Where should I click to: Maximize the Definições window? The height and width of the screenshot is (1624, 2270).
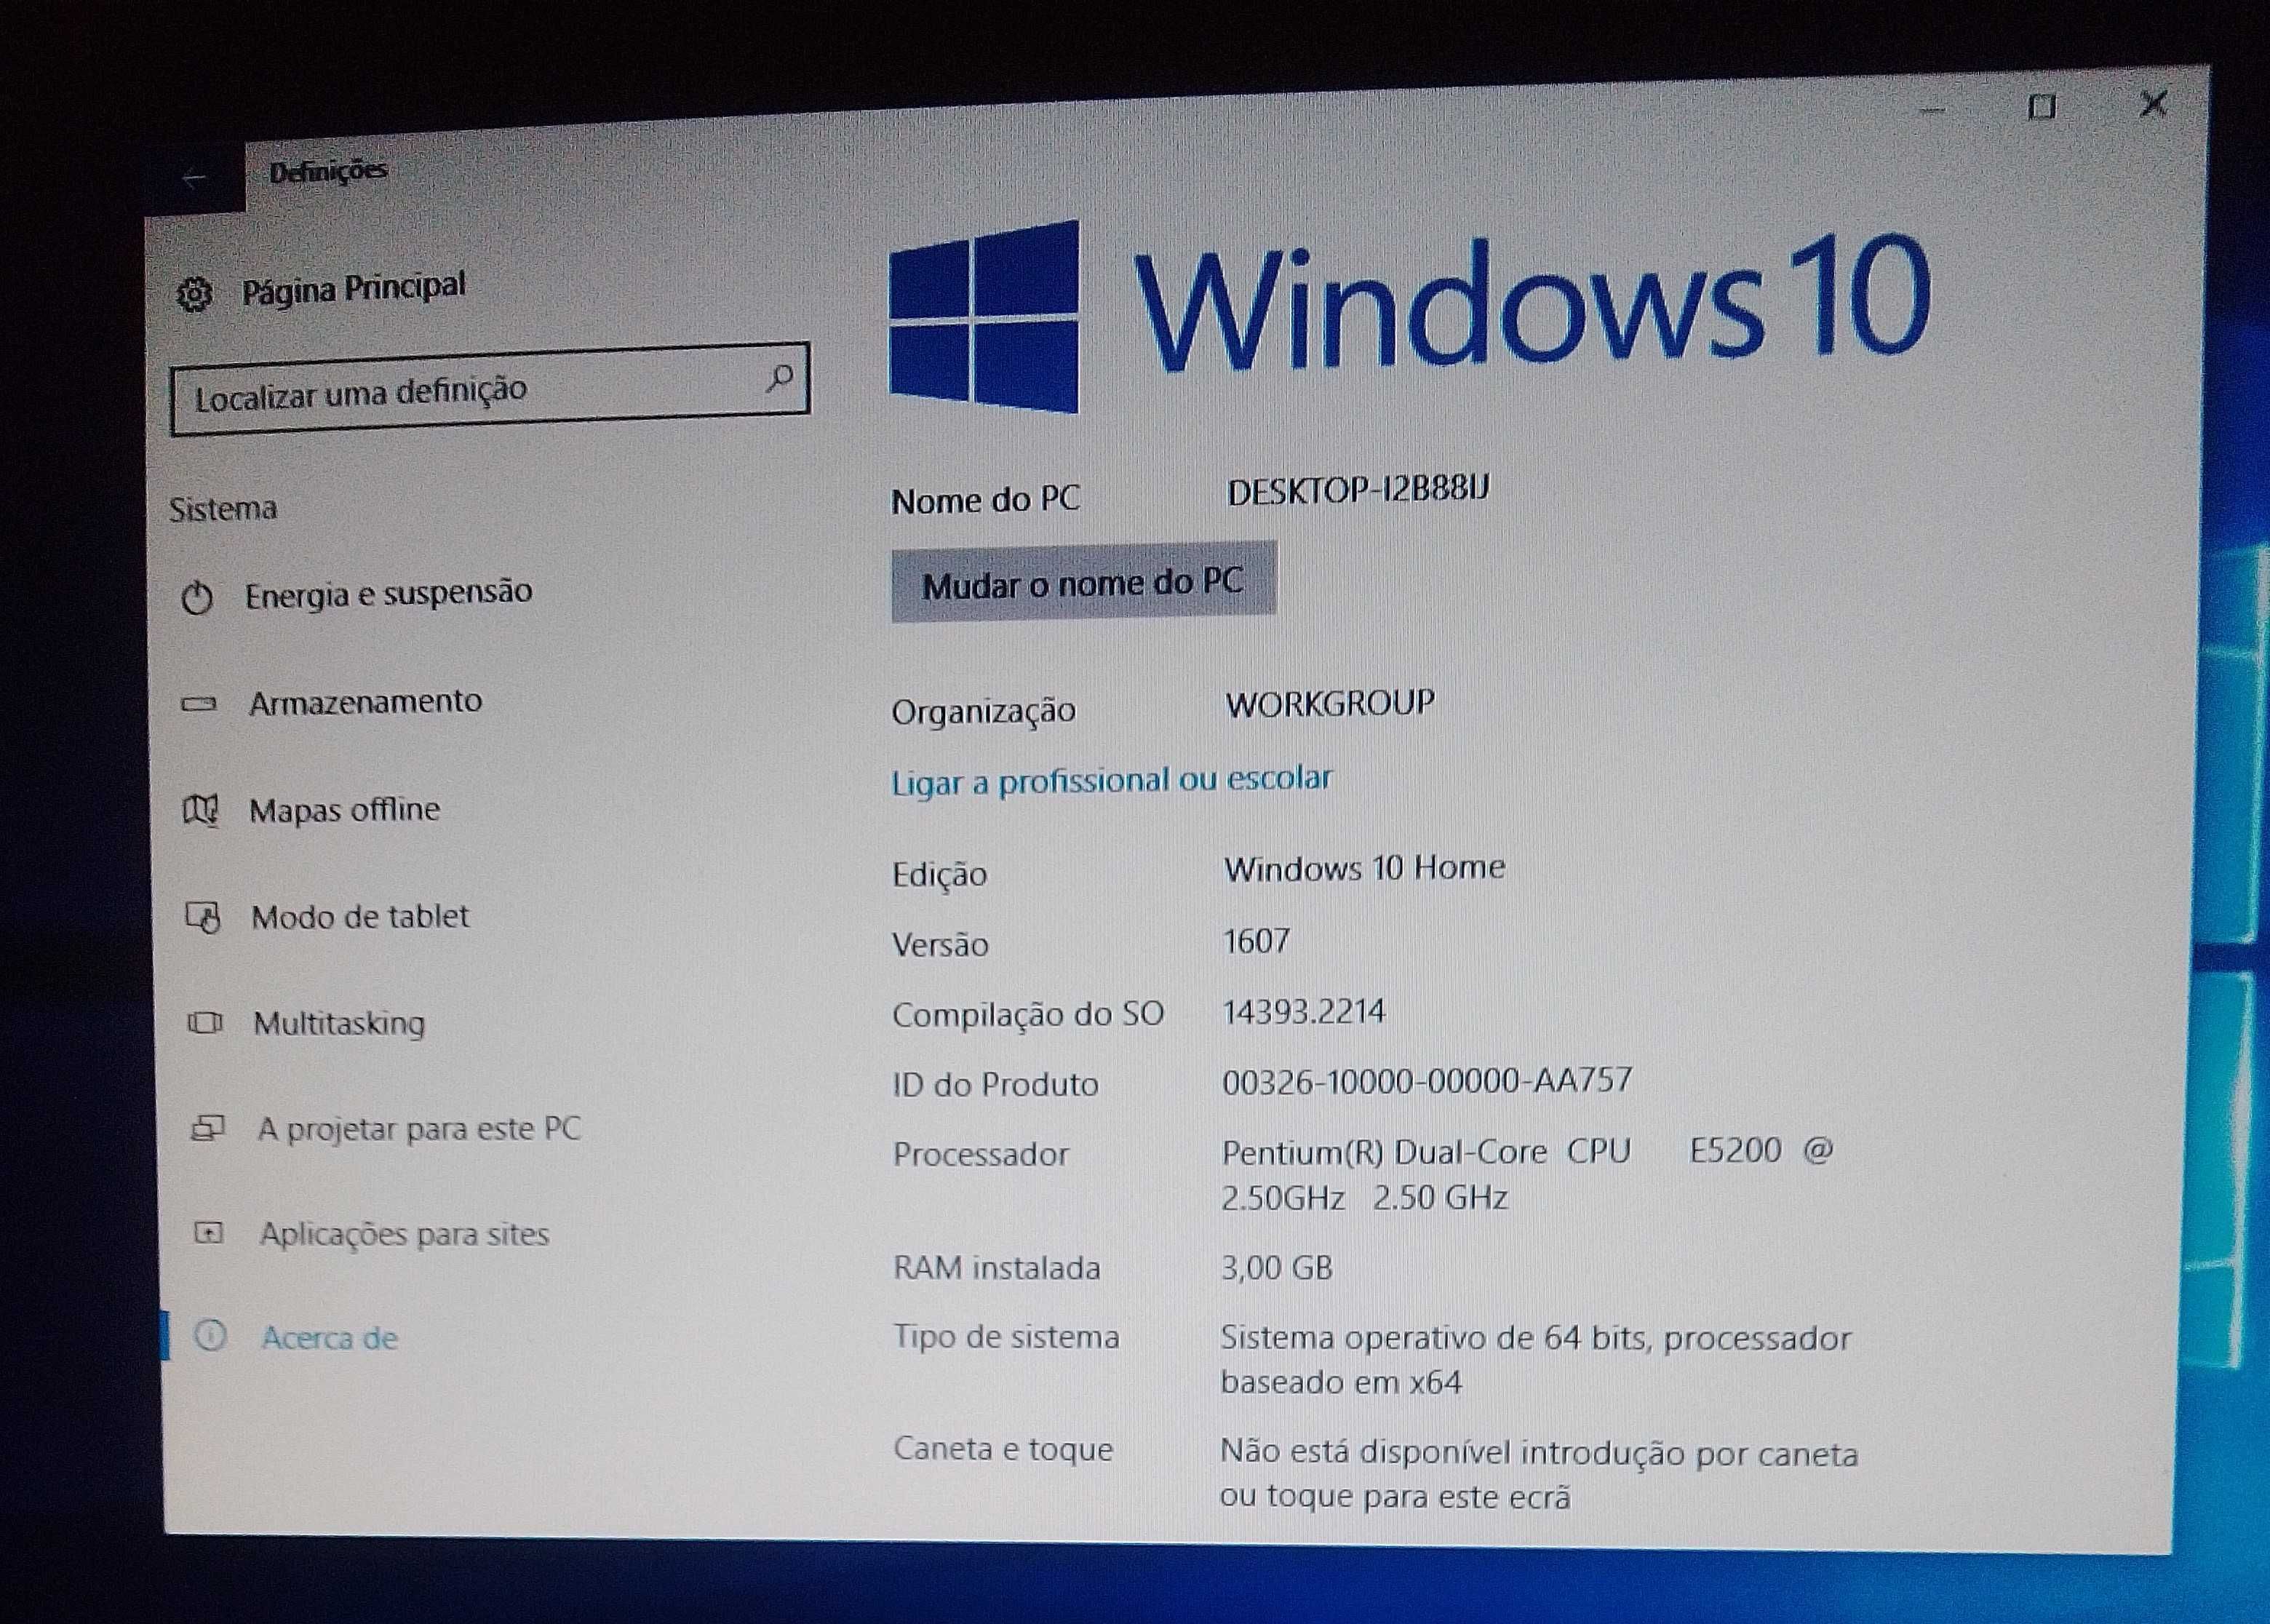(x=2042, y=106)
